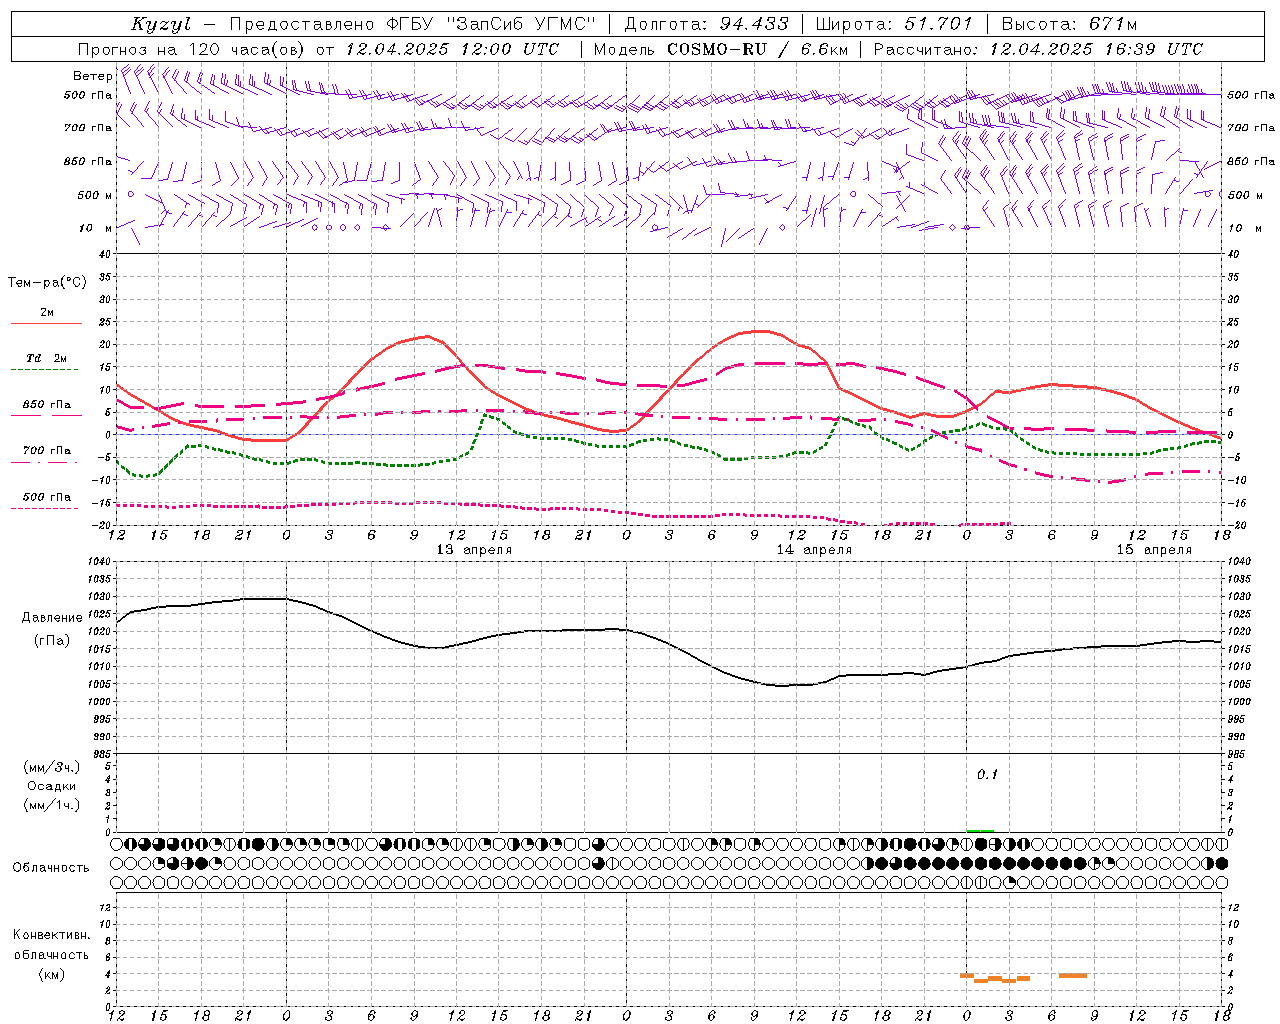Viewport: 1280px width, 1024px height.
Task: Click the 'Тем-ра(°C)' temperature axis title
Action: click(47, 283)
